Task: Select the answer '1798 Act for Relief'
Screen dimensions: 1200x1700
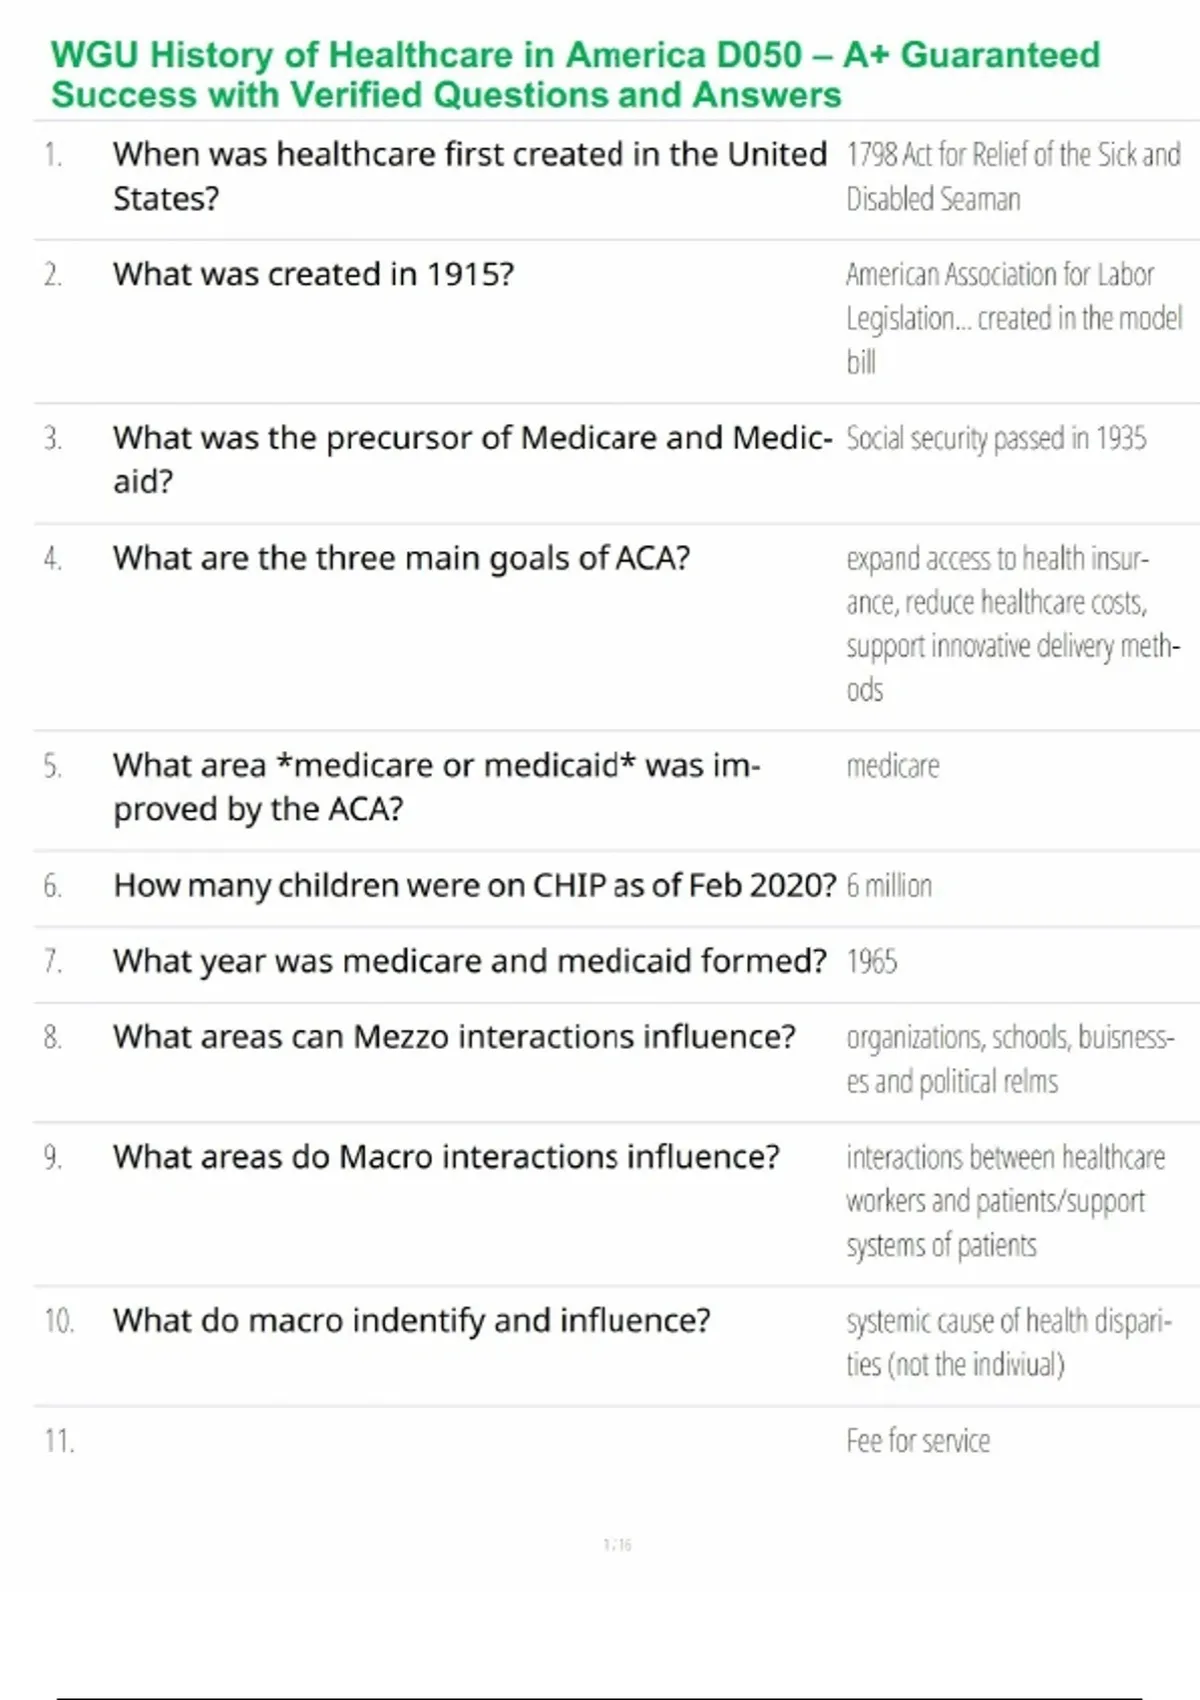Action: click(x=1012, y=176)
